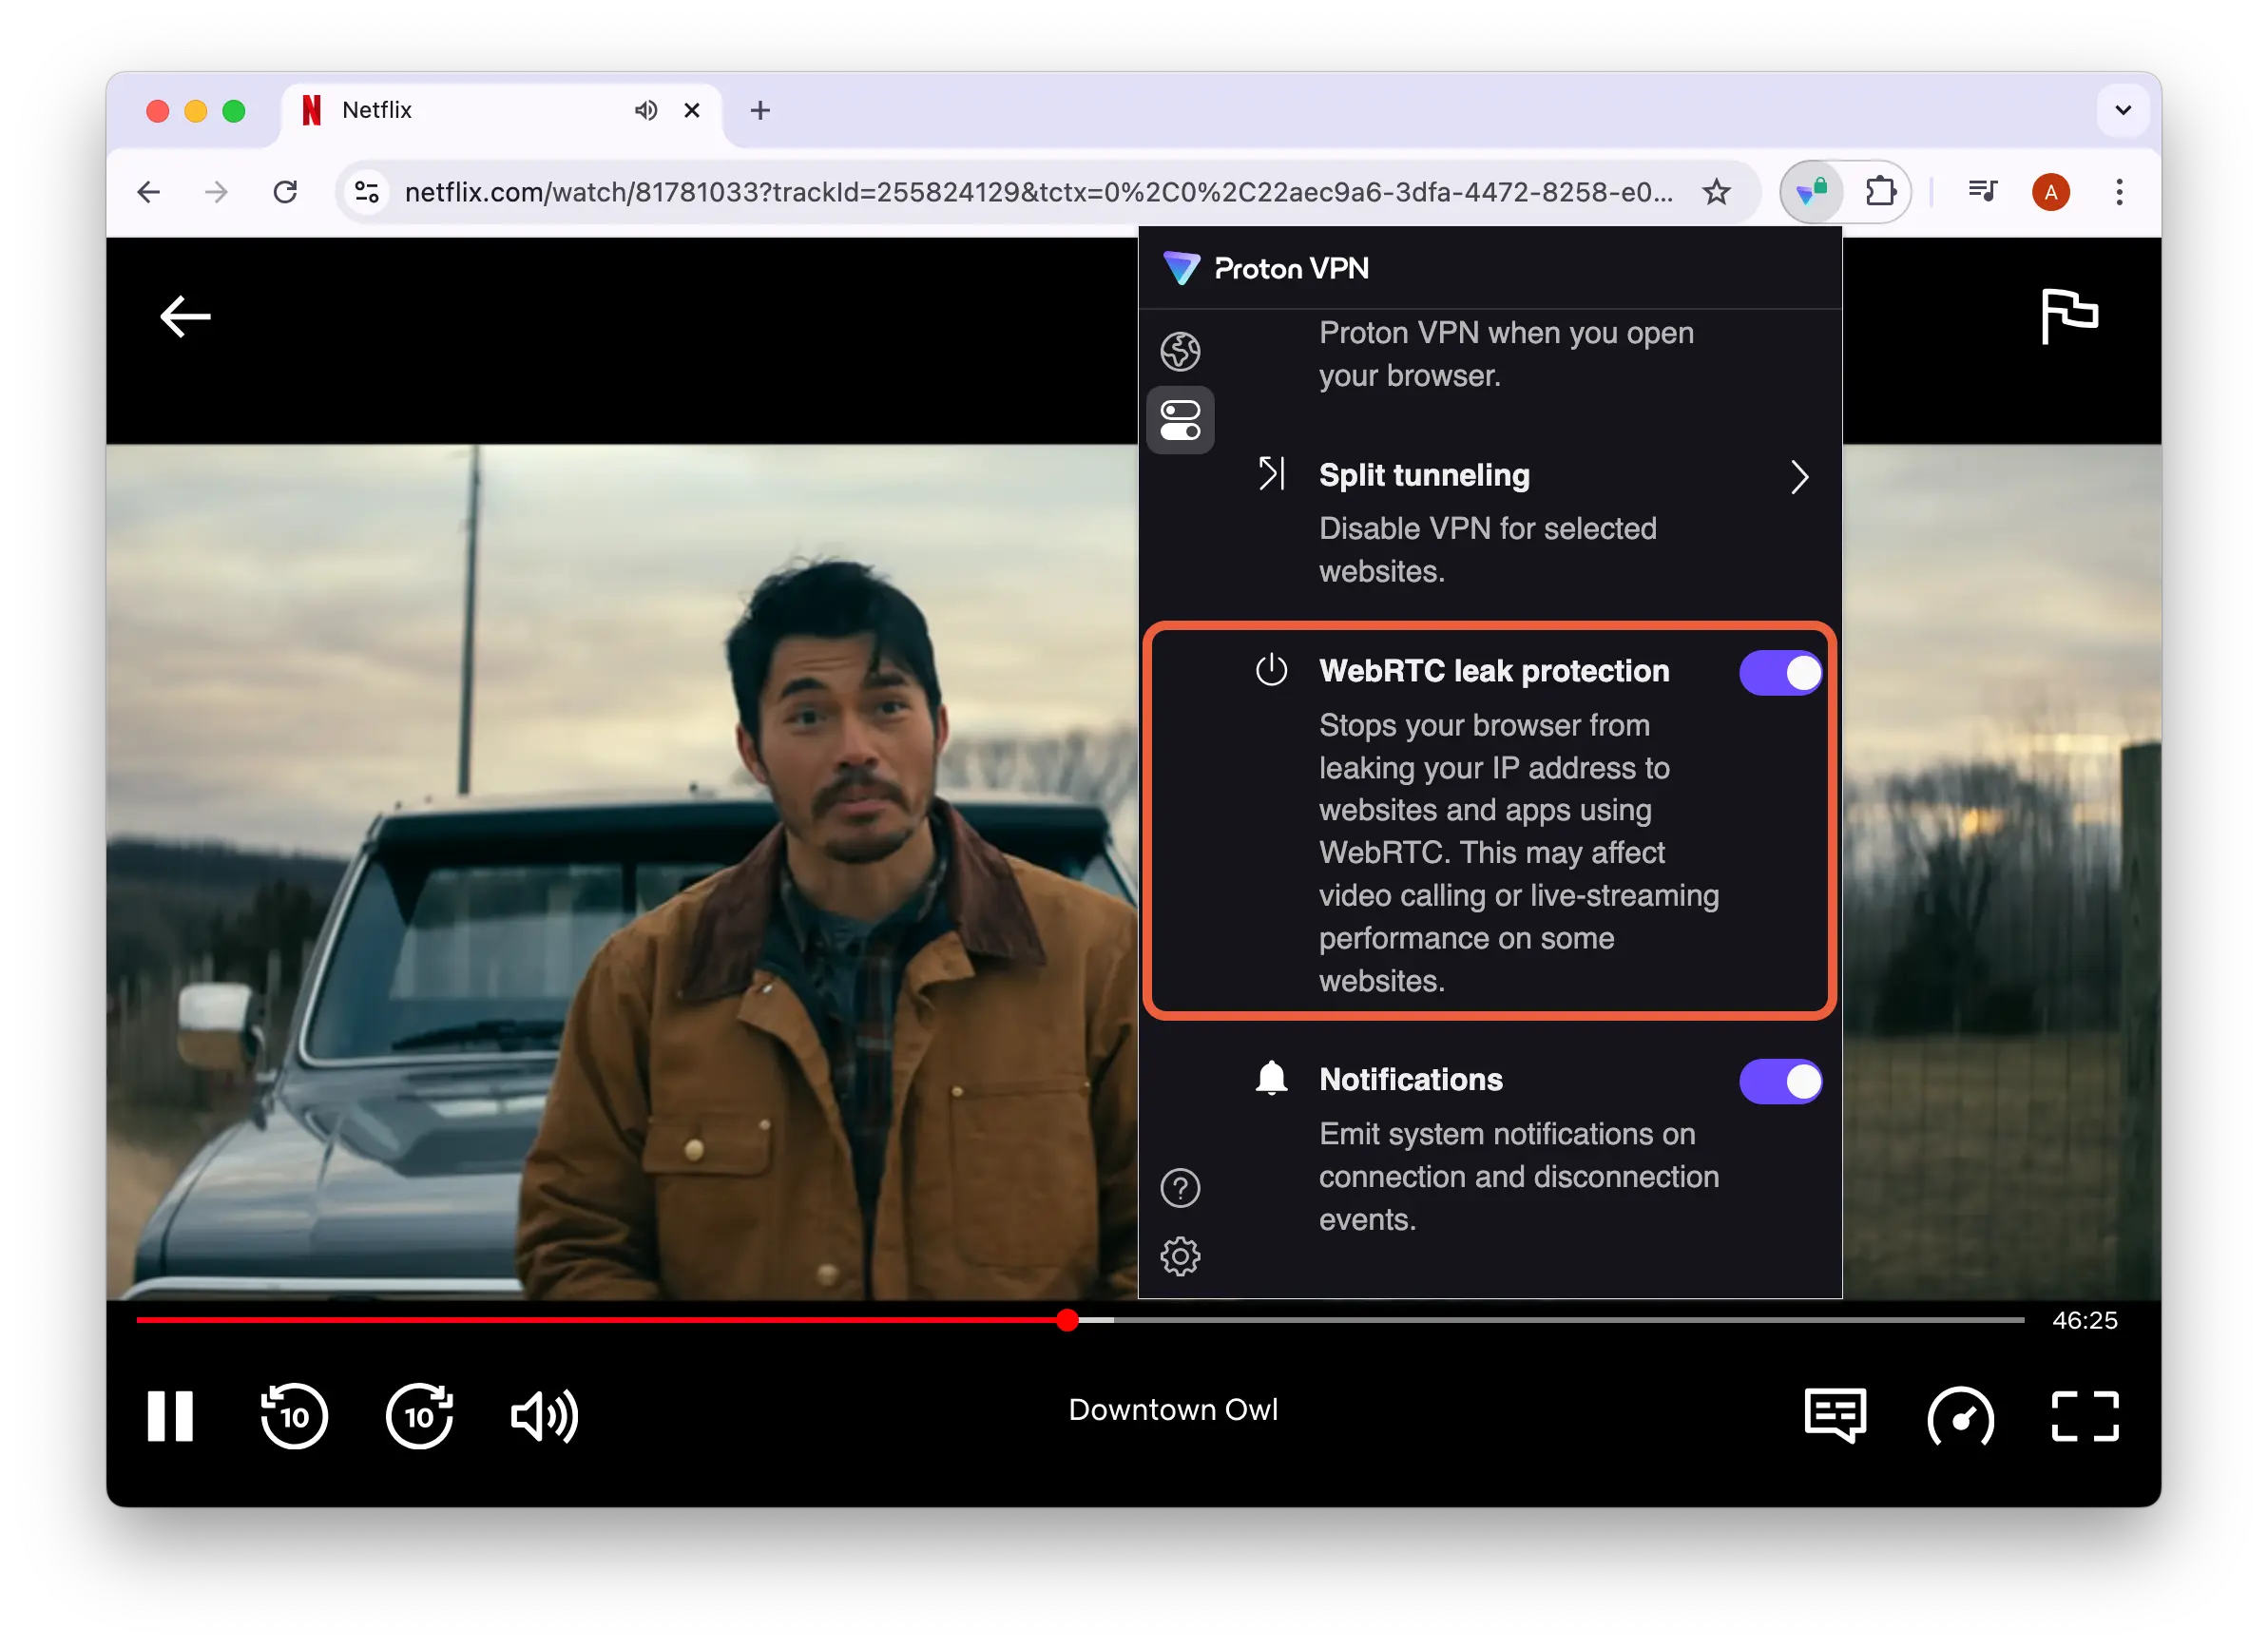View site information icon in address bar
This screenshot has height=1648, width=2268.
[367, 192]
